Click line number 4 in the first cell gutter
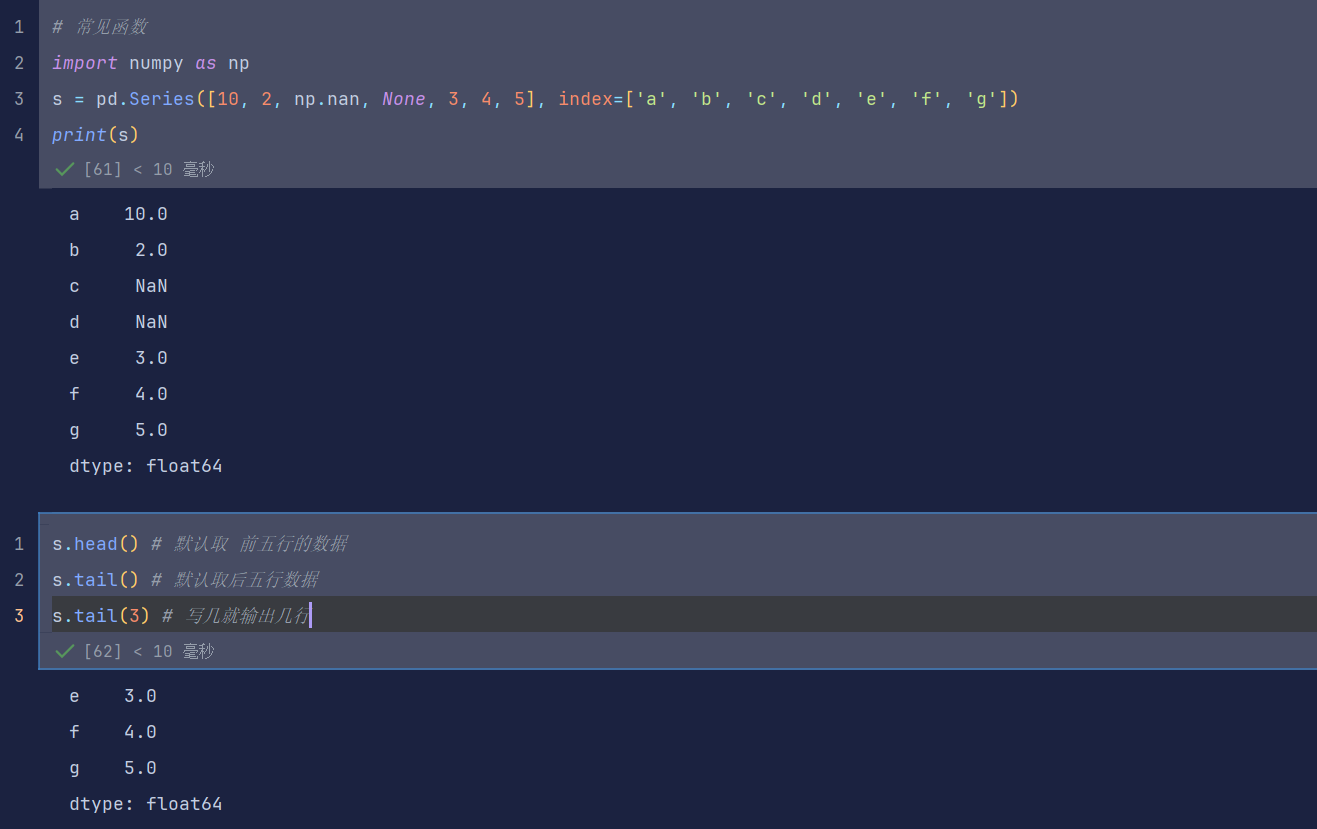The image size is (1317, 829). [19, 135]
